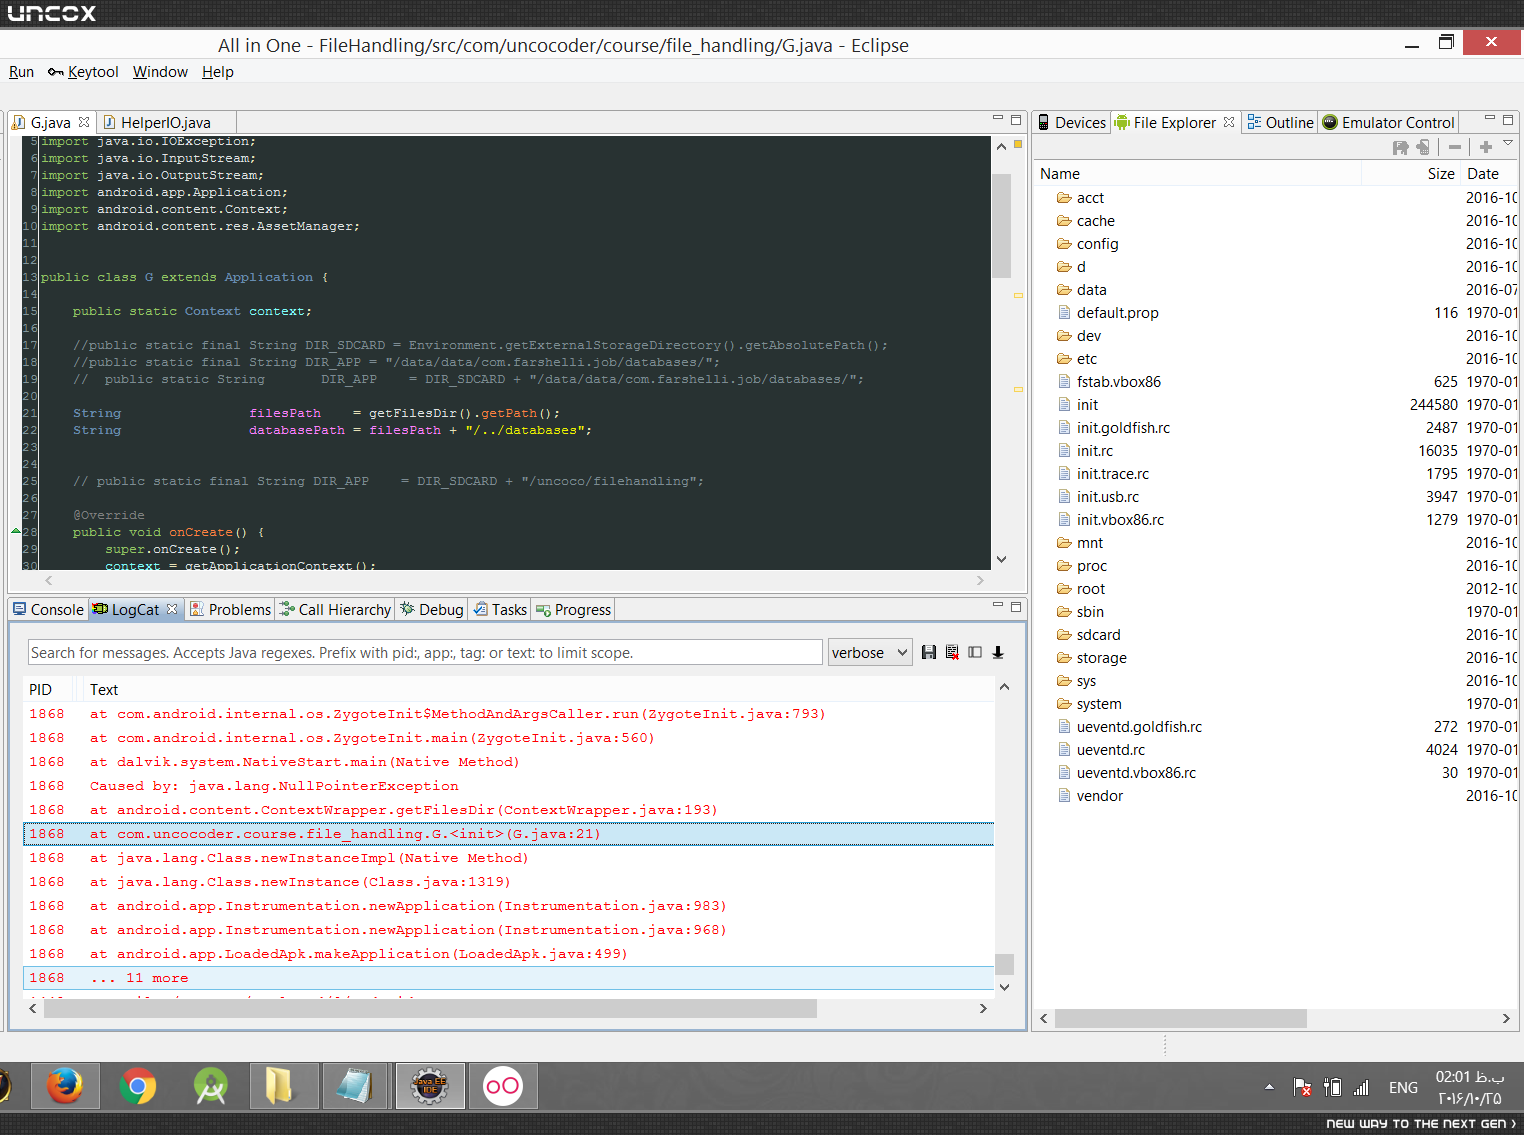Open the Emulator Control tab
The width and height of the screenshot is (1524, 1135).
1388,122
